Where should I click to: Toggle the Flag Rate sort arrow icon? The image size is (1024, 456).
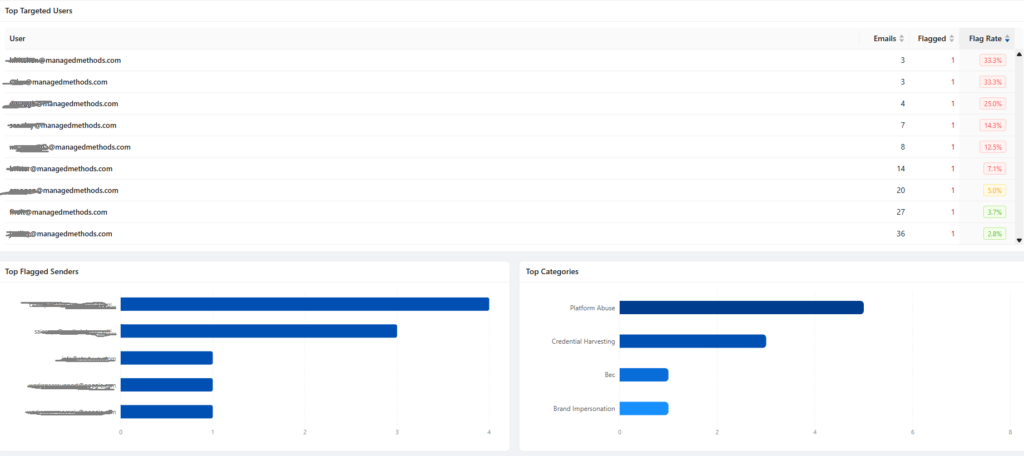pyautogui.click(x=1007, y=39)
